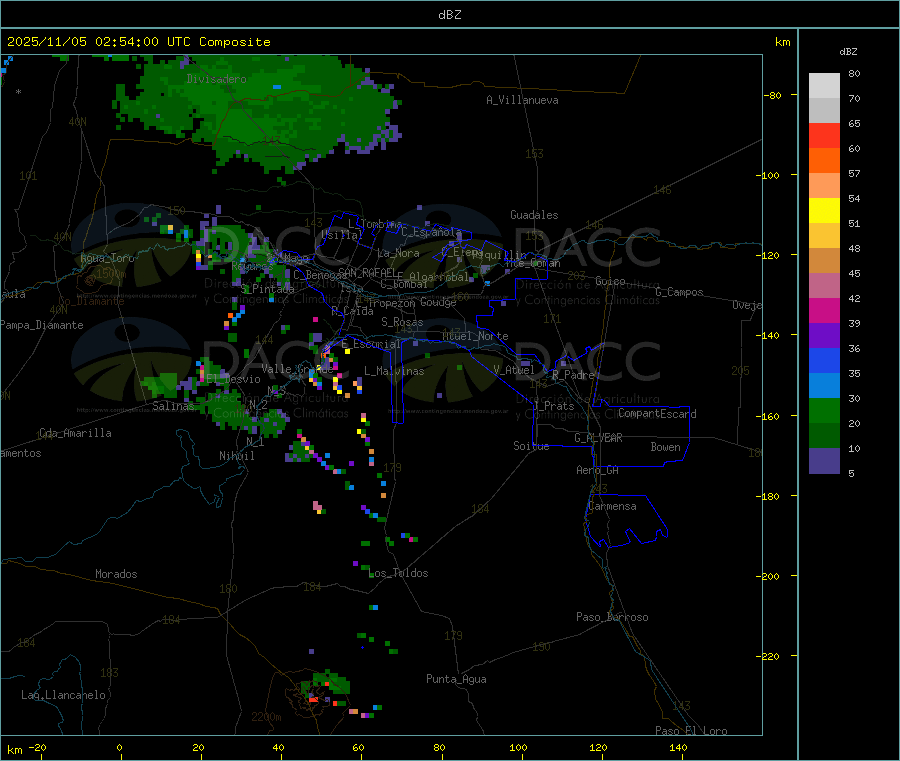Click the timestamp '2025/11/05 02:54:00 UTC Composite'
Image resolution: width=900 pixels, height=761 pixels.
138,42
